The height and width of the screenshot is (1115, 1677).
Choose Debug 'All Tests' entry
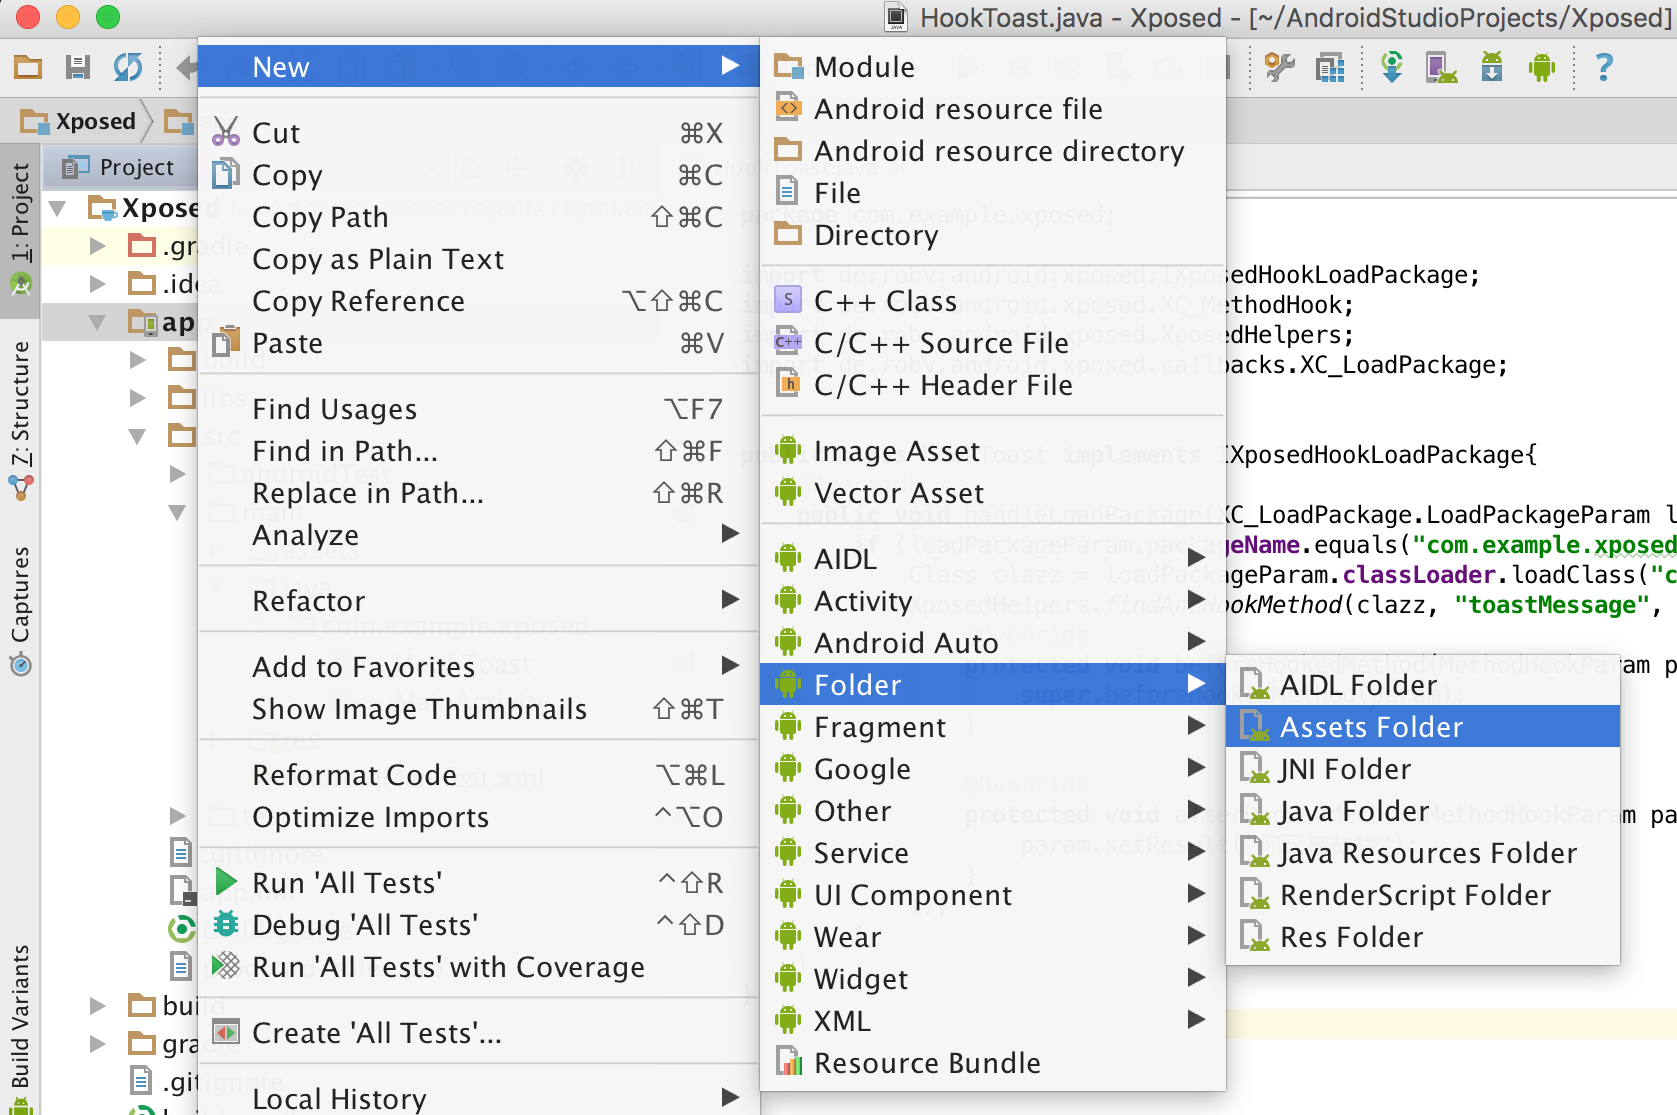tap(478, 925)
